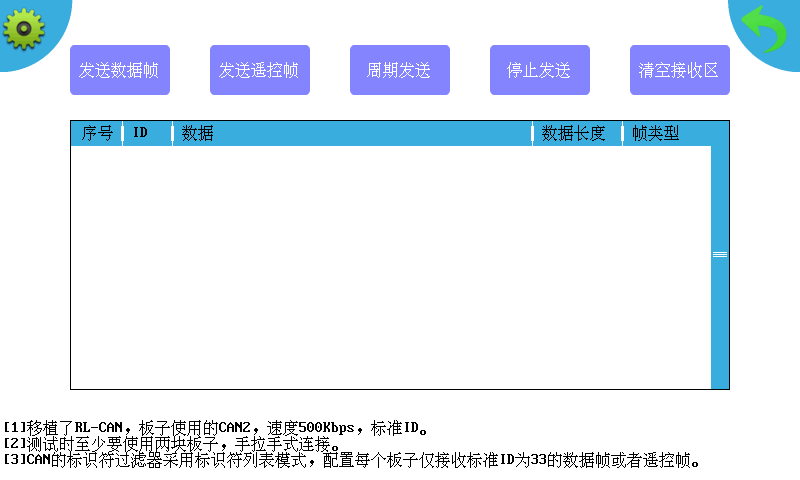Image resolution: width=800 pixels, height=480 pixels.
Task: Click note [2] about using two boards
Action: [171, 444]
